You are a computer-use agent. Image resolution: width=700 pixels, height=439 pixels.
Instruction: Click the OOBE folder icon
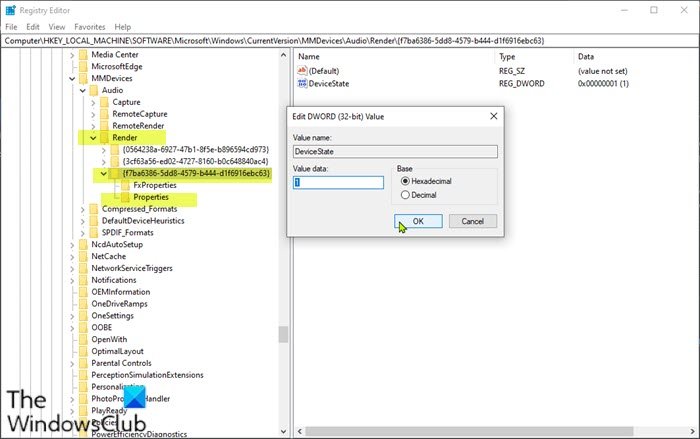pyautogui.click(x=83, y=327)
